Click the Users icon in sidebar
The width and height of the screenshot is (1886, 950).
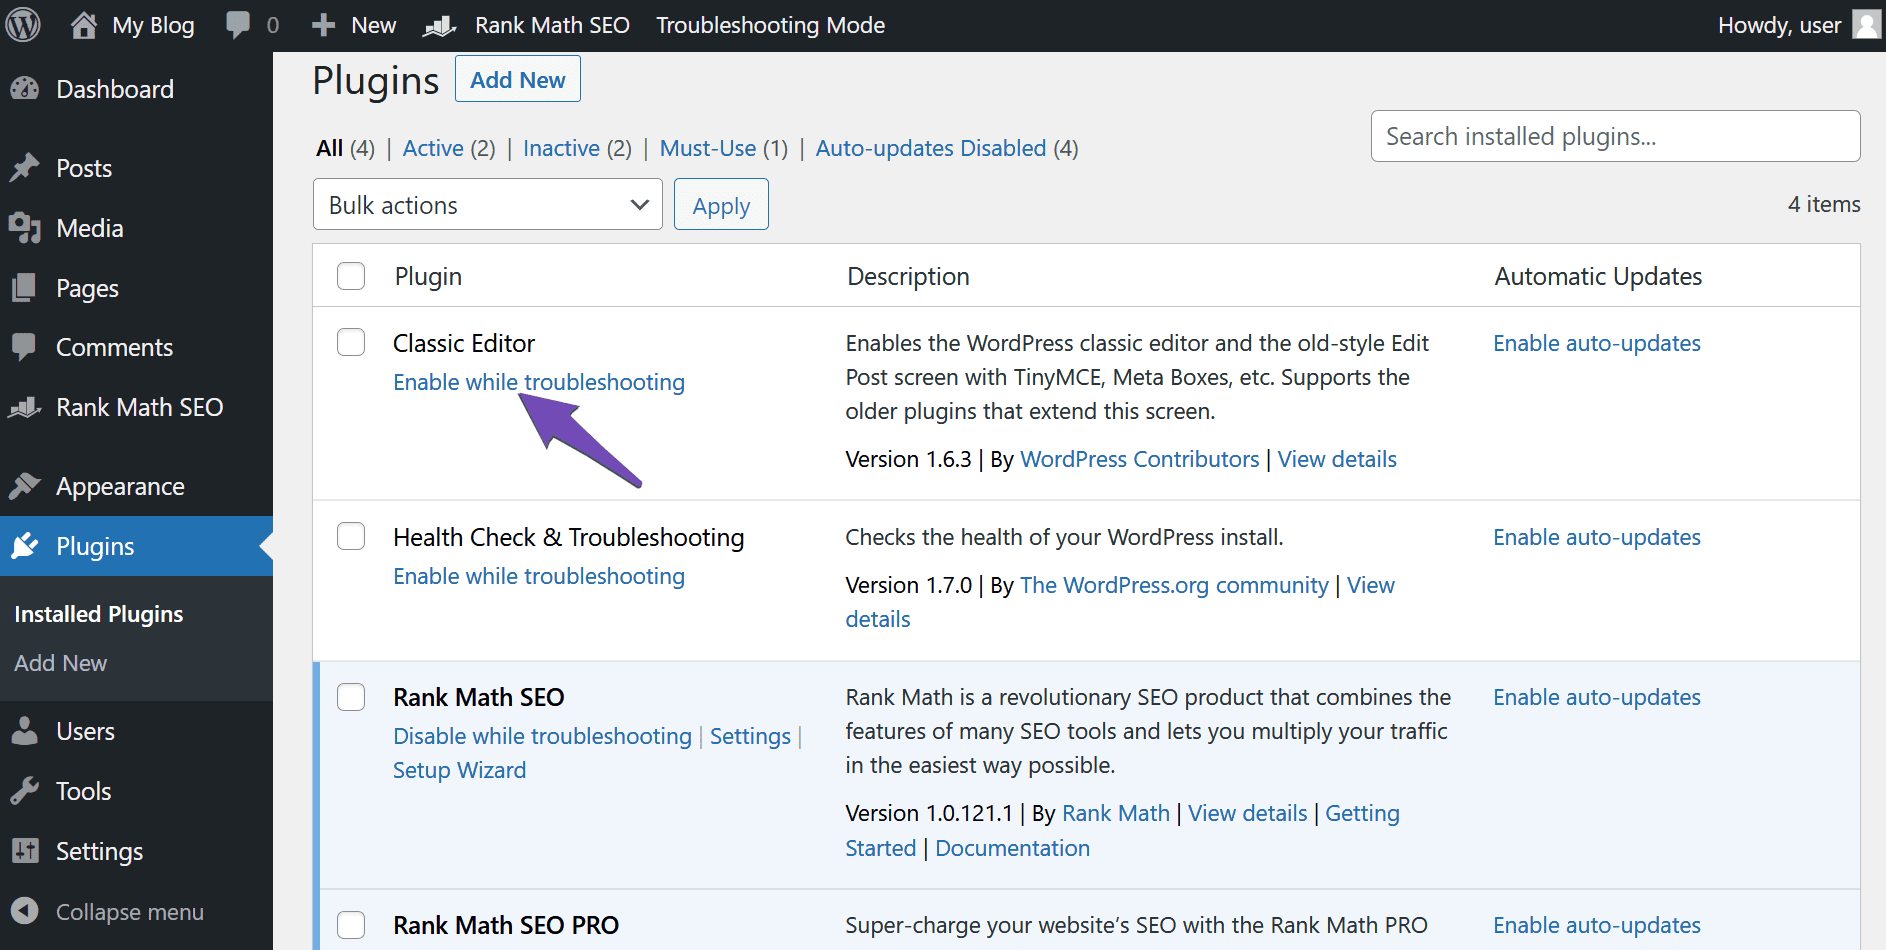click(25, 731)
